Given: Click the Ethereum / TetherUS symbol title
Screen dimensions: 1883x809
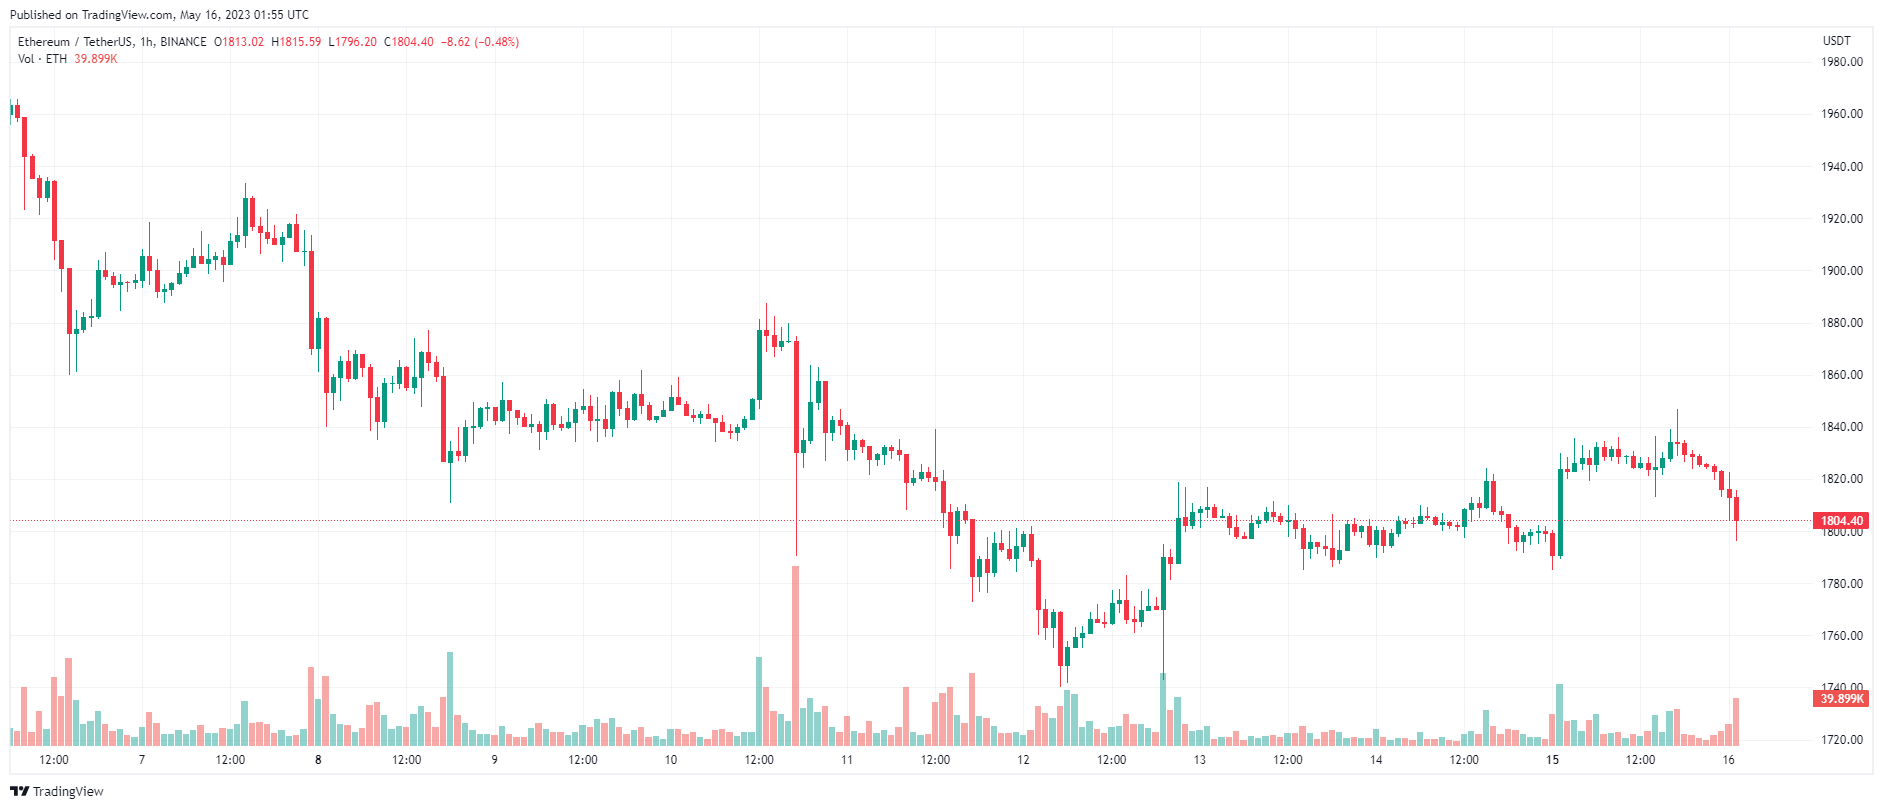Looking at the screenshot, I should (75, 42).
